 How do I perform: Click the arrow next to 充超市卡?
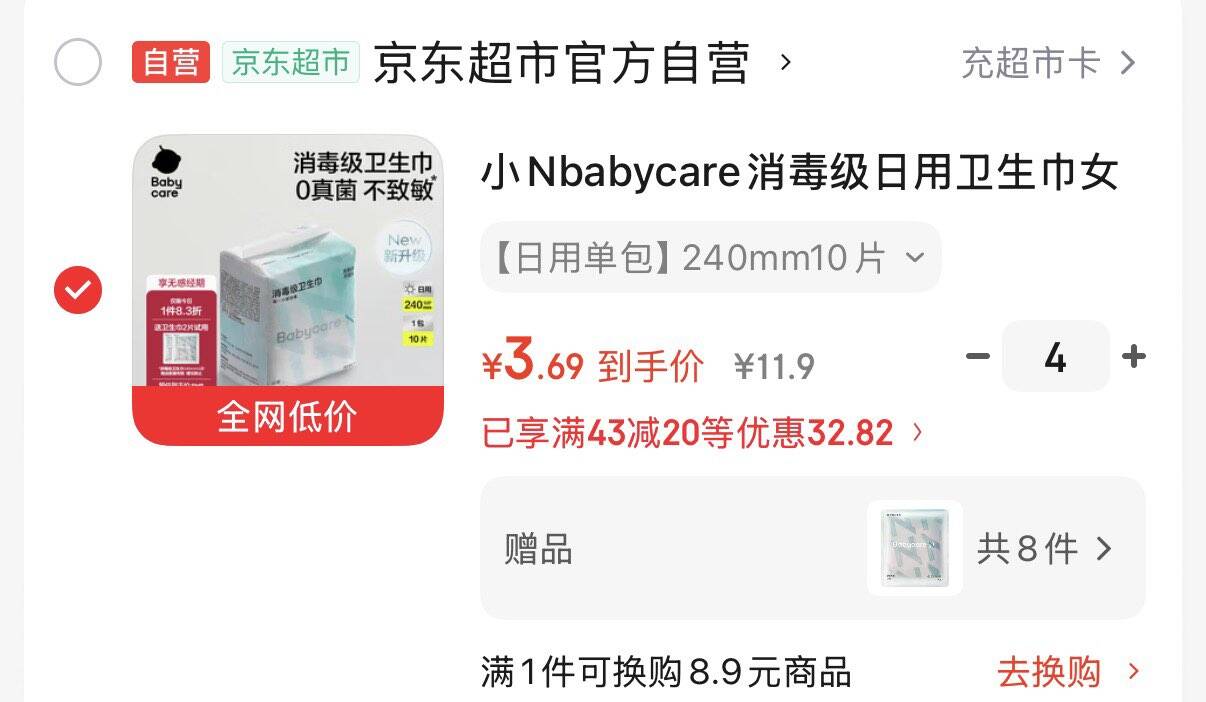[x=1127, y=63]
